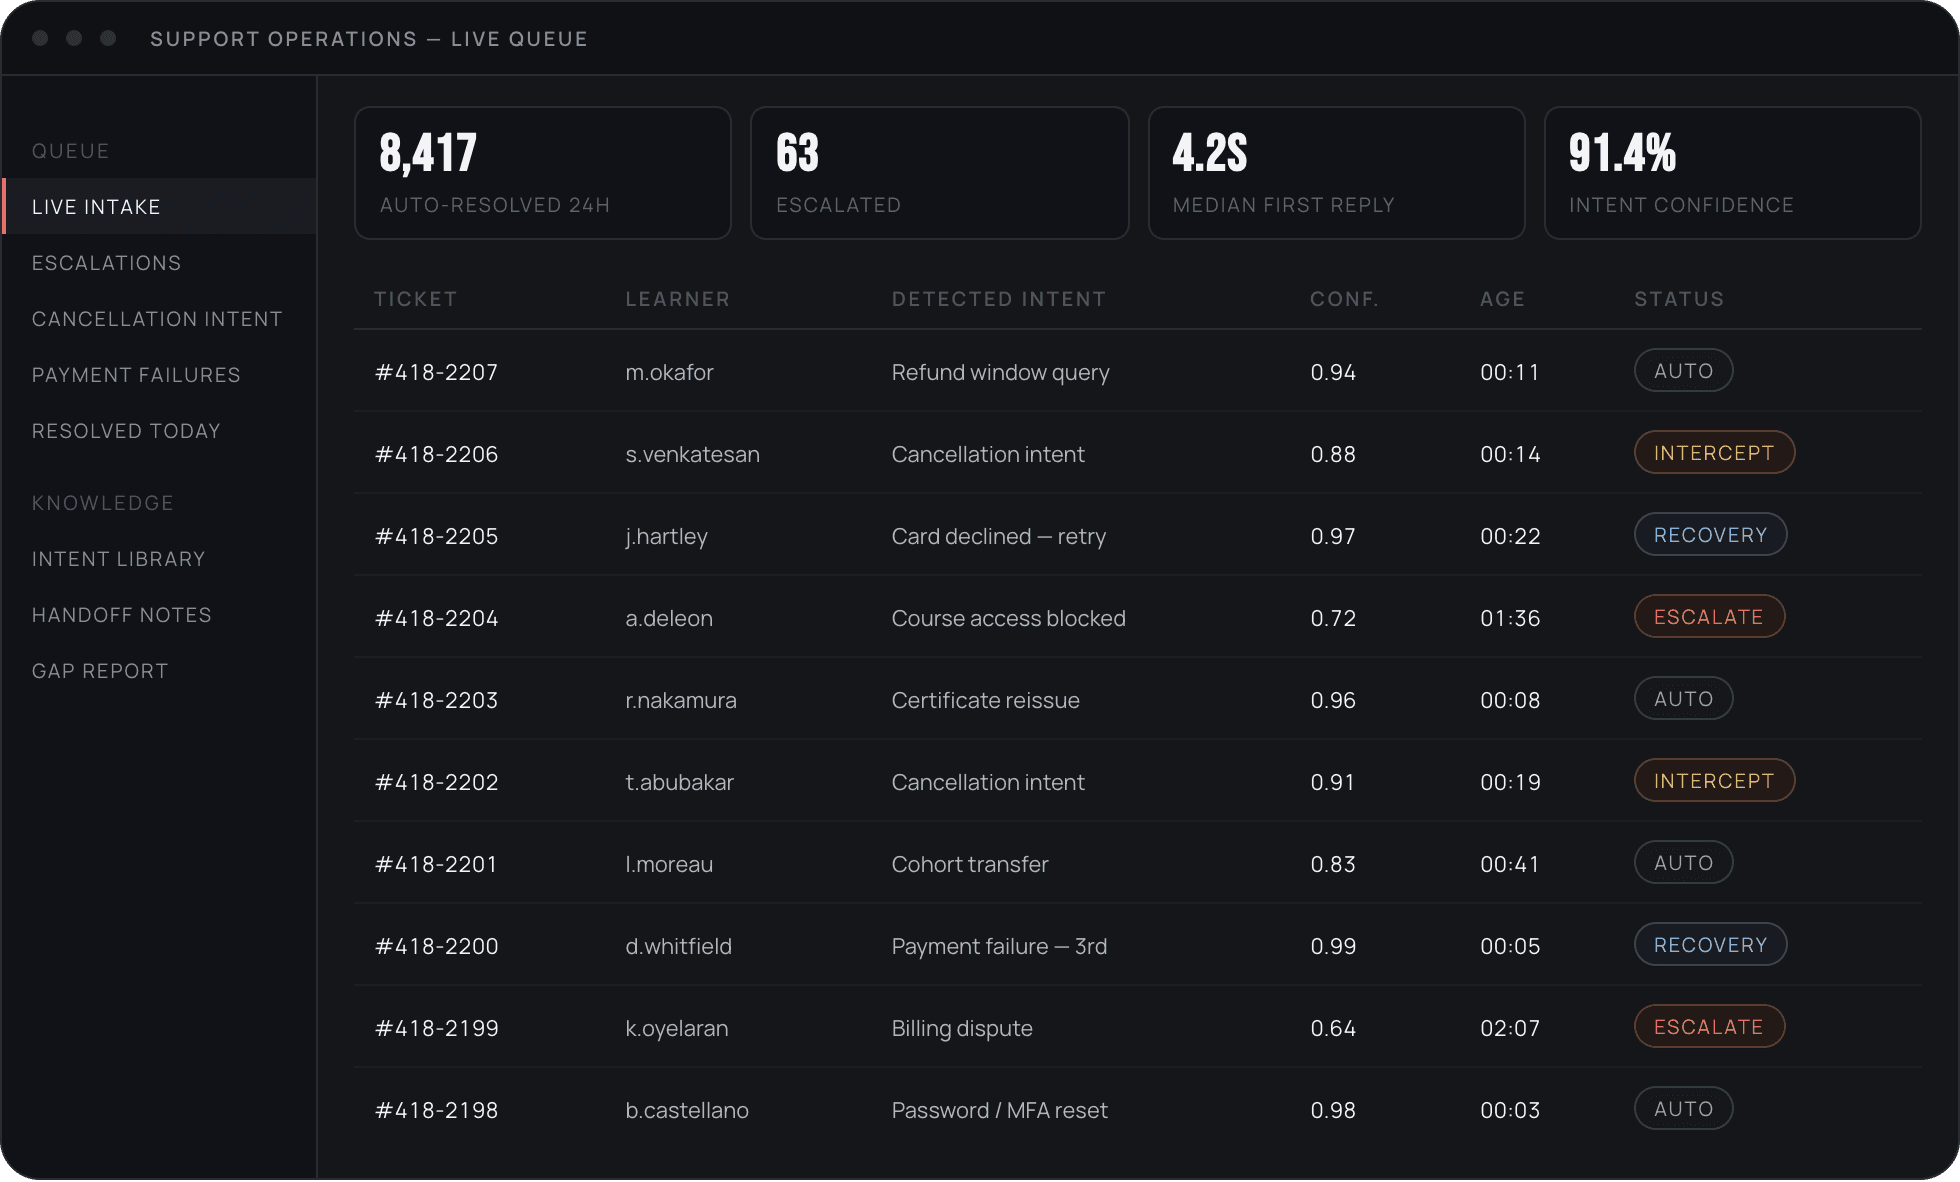Select learner m.okafor

[x=669, y=372]
